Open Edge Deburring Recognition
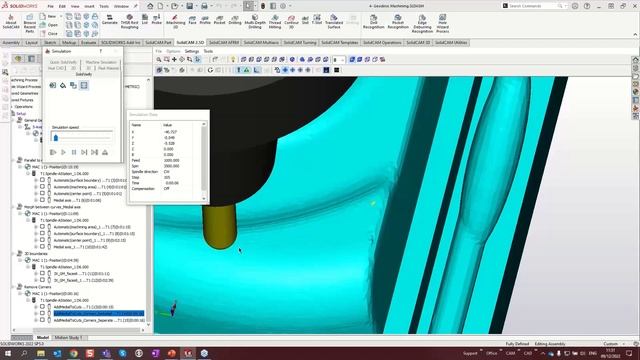 [x=422, y=23]
